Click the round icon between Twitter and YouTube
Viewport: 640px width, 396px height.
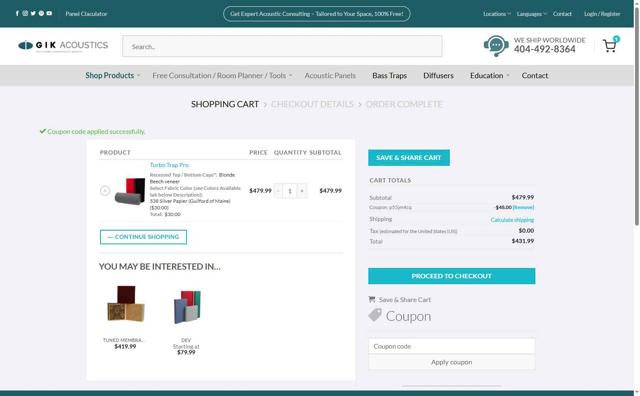tap(41, 13)
